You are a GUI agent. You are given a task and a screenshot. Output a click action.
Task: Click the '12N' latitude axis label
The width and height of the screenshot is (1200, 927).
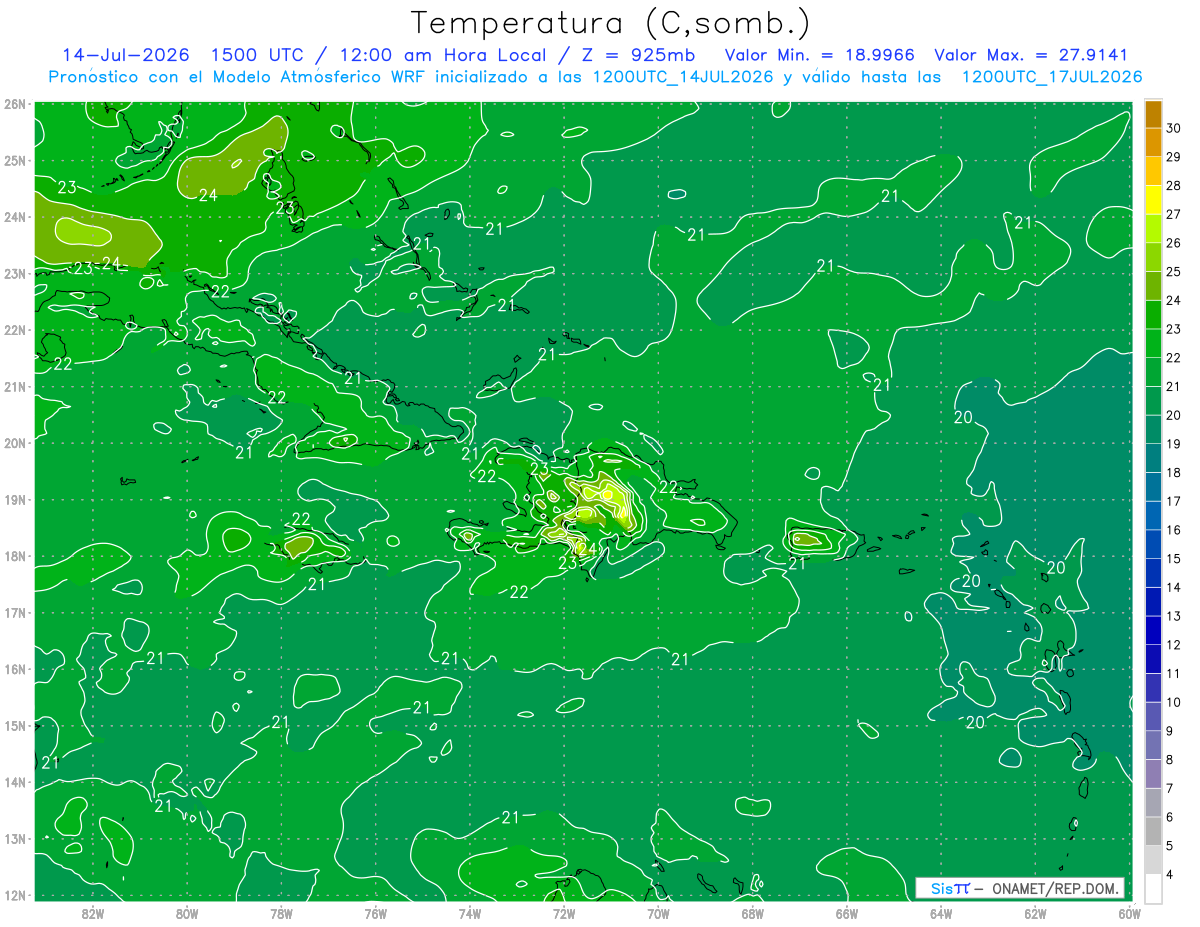[16, 895]
